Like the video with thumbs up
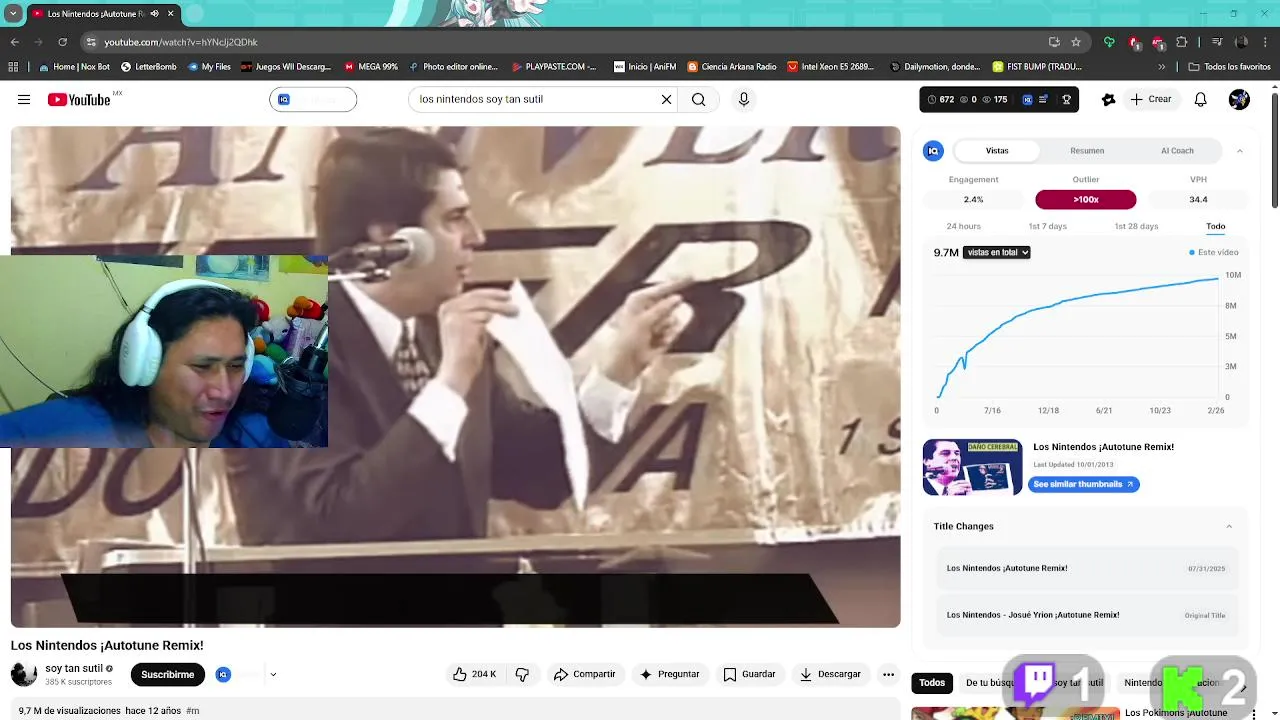The height and width of the screenshot is (720, 1280). pyautogui.click(x=474, y=674)
